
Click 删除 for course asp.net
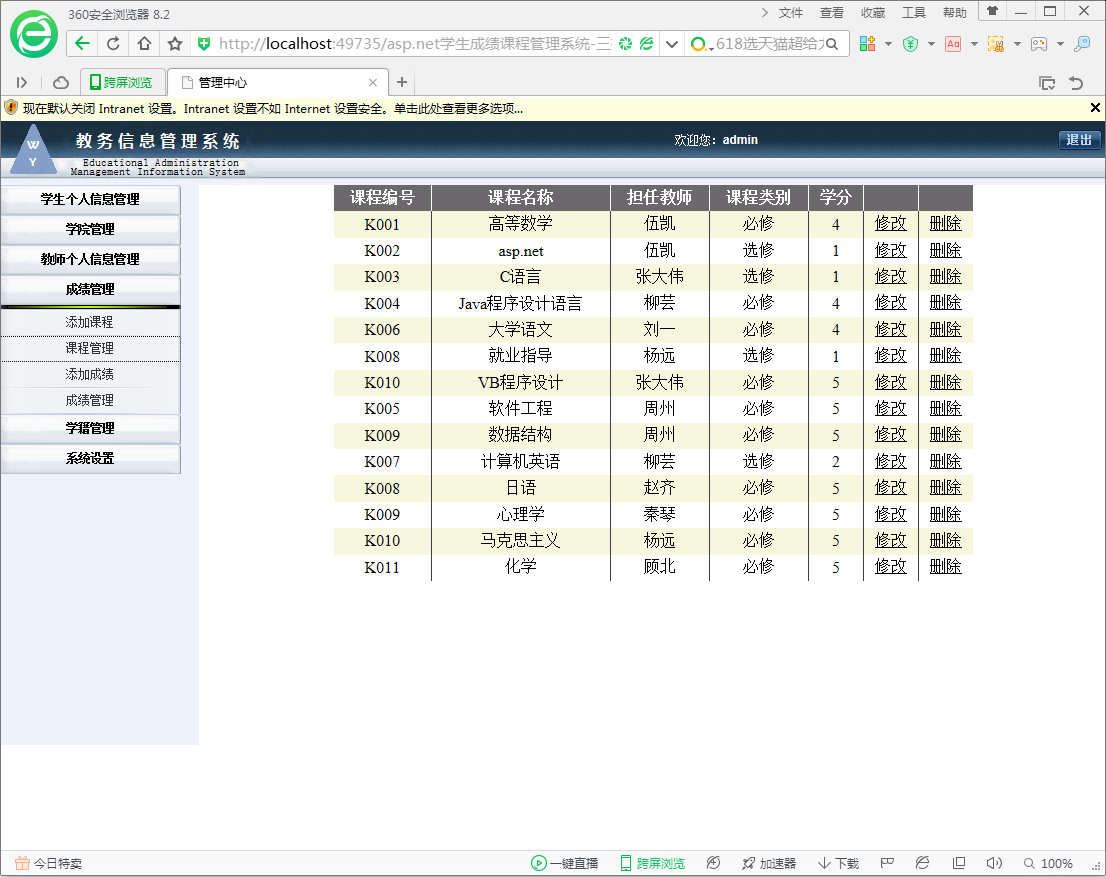click(945, 250)
